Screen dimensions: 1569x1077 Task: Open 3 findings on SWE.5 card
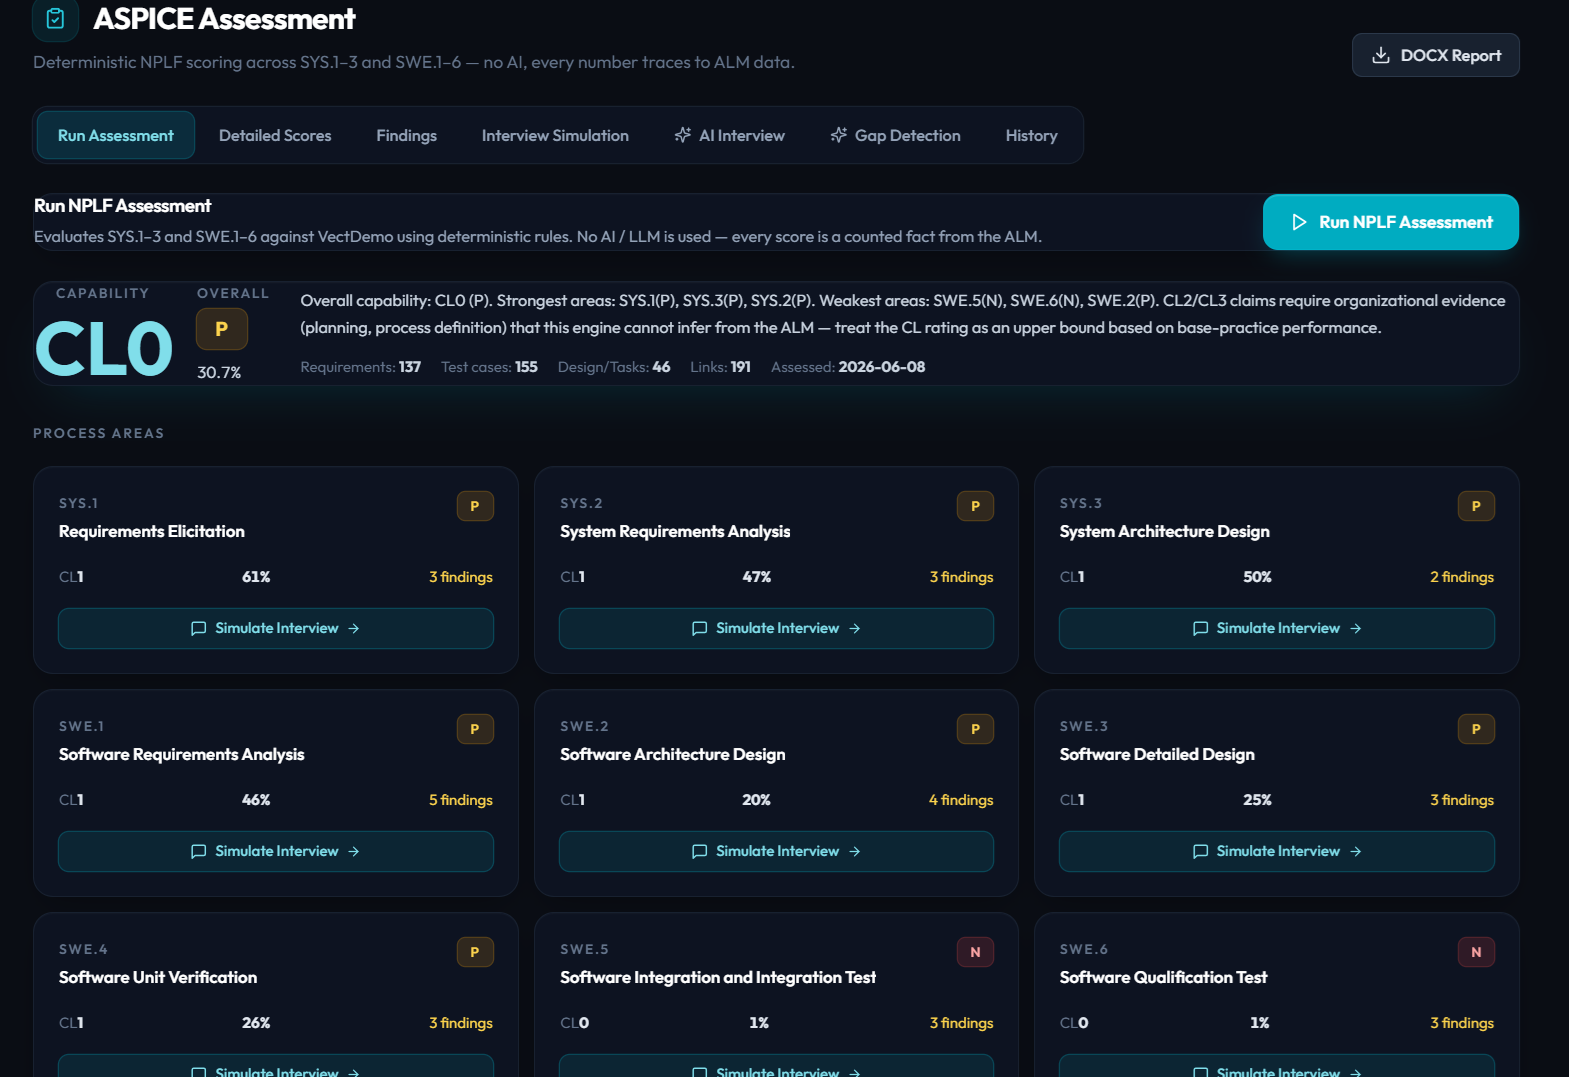coord(961,1023)
